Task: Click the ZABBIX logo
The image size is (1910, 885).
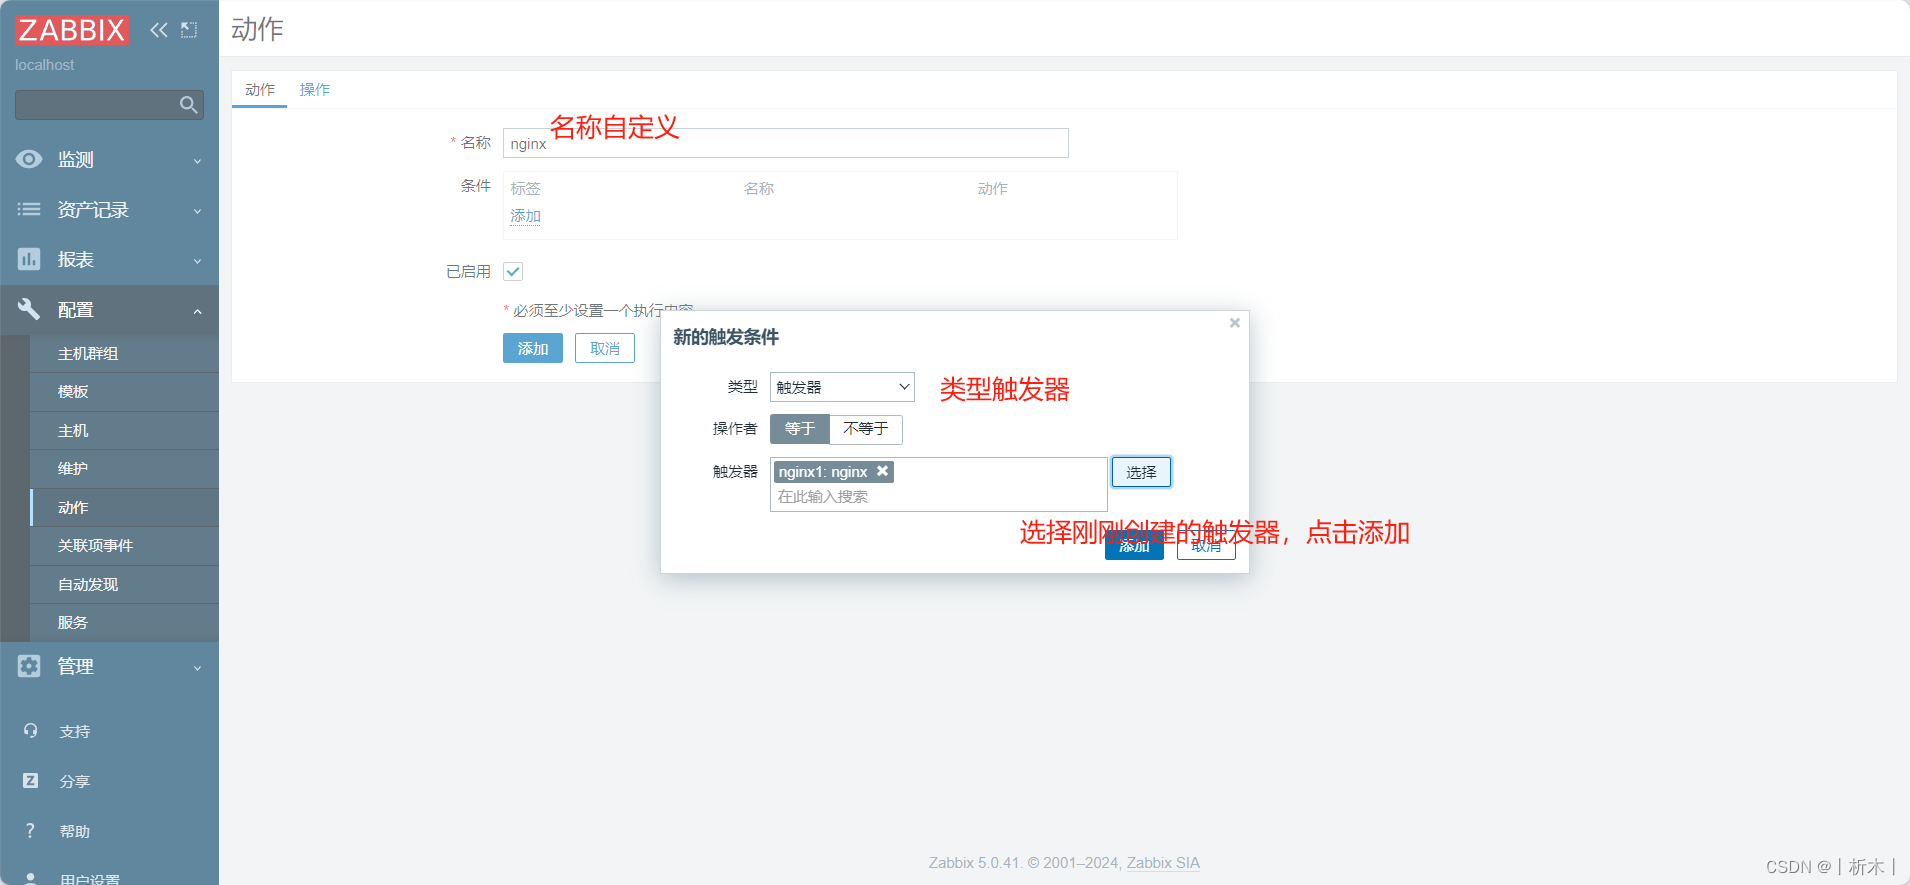Action: 72,30
